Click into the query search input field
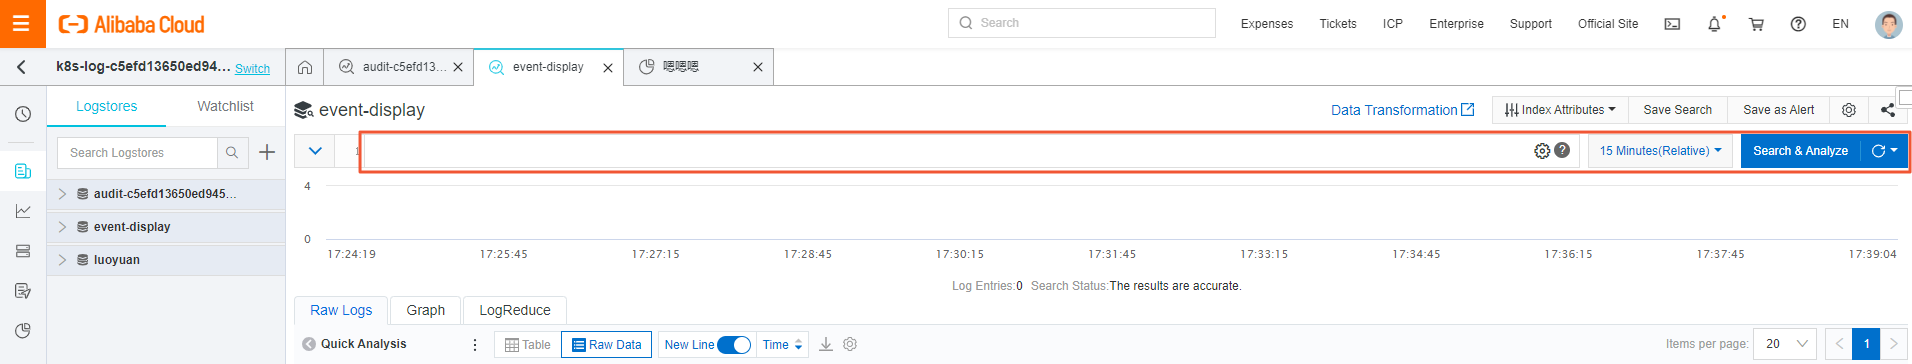 coord(945,151)
